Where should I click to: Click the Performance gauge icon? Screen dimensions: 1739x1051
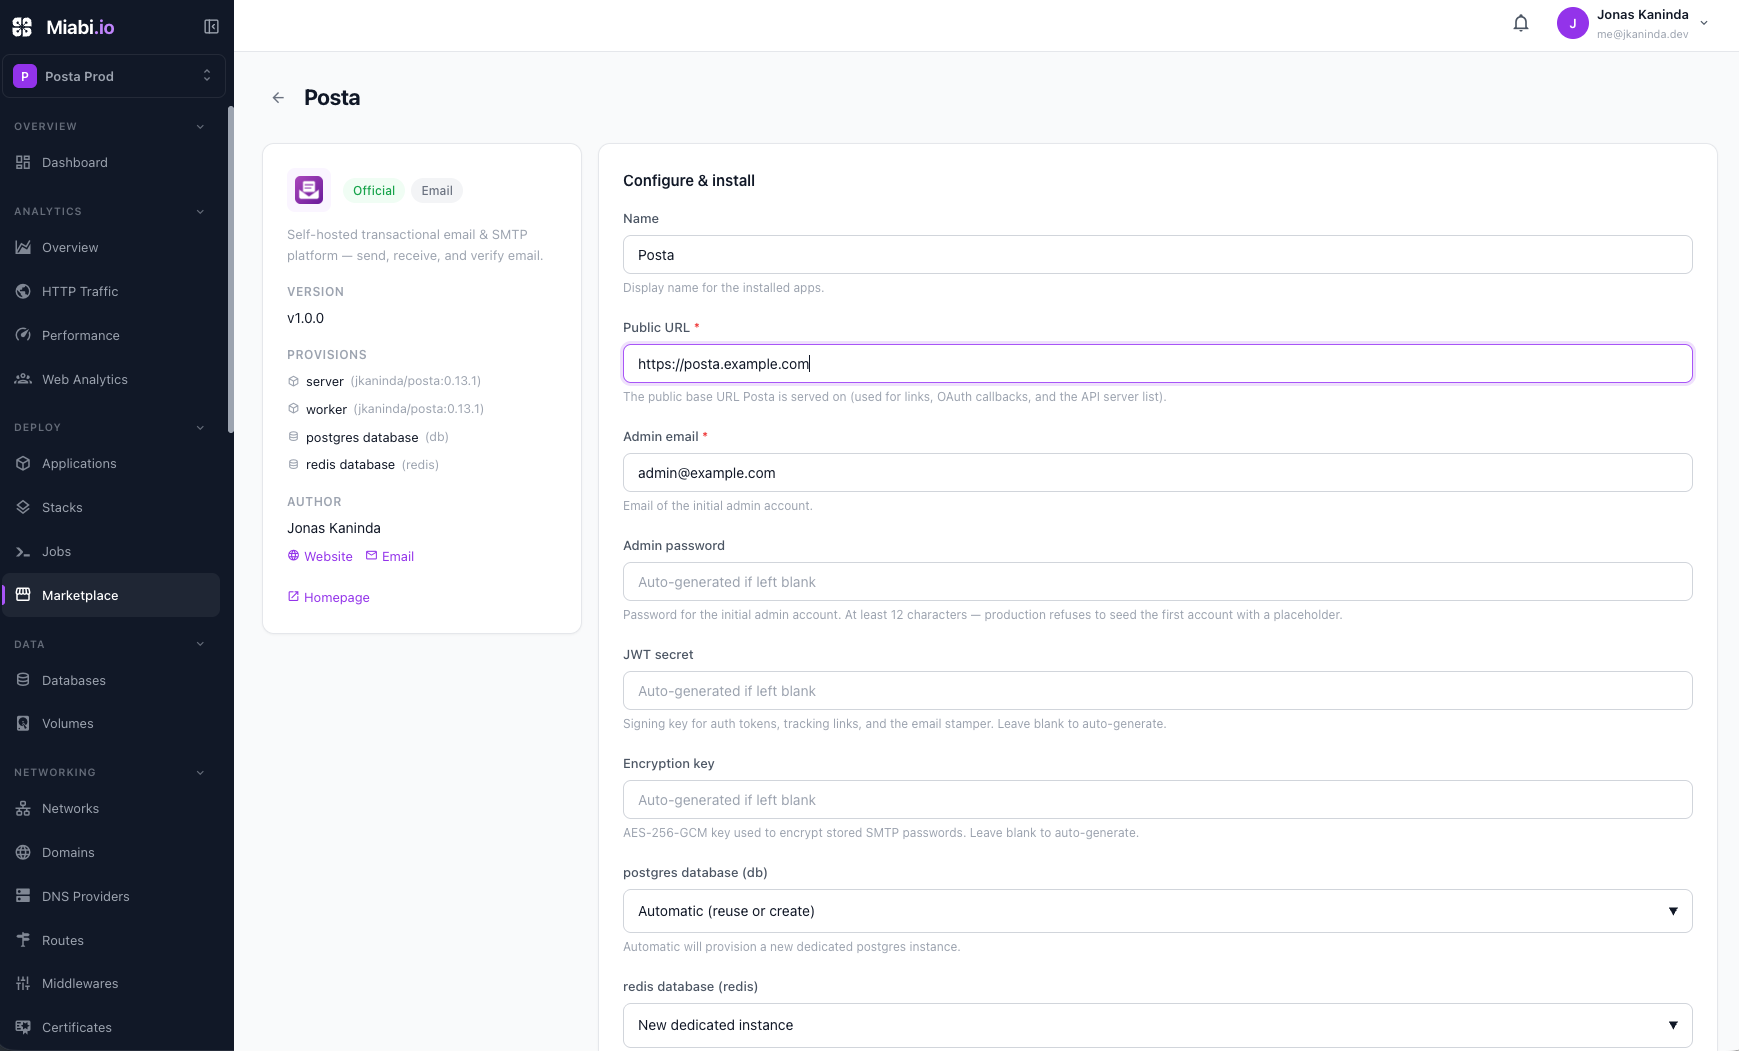click(x=23, y=335)
